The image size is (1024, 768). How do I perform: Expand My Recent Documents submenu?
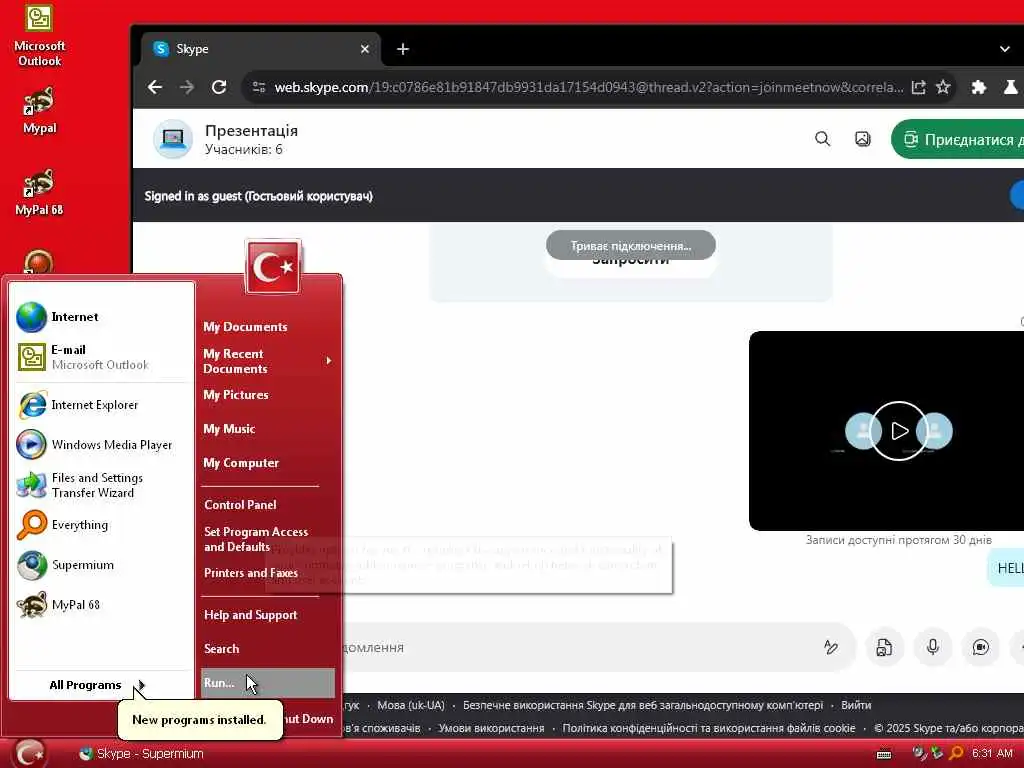coord(268,361)
